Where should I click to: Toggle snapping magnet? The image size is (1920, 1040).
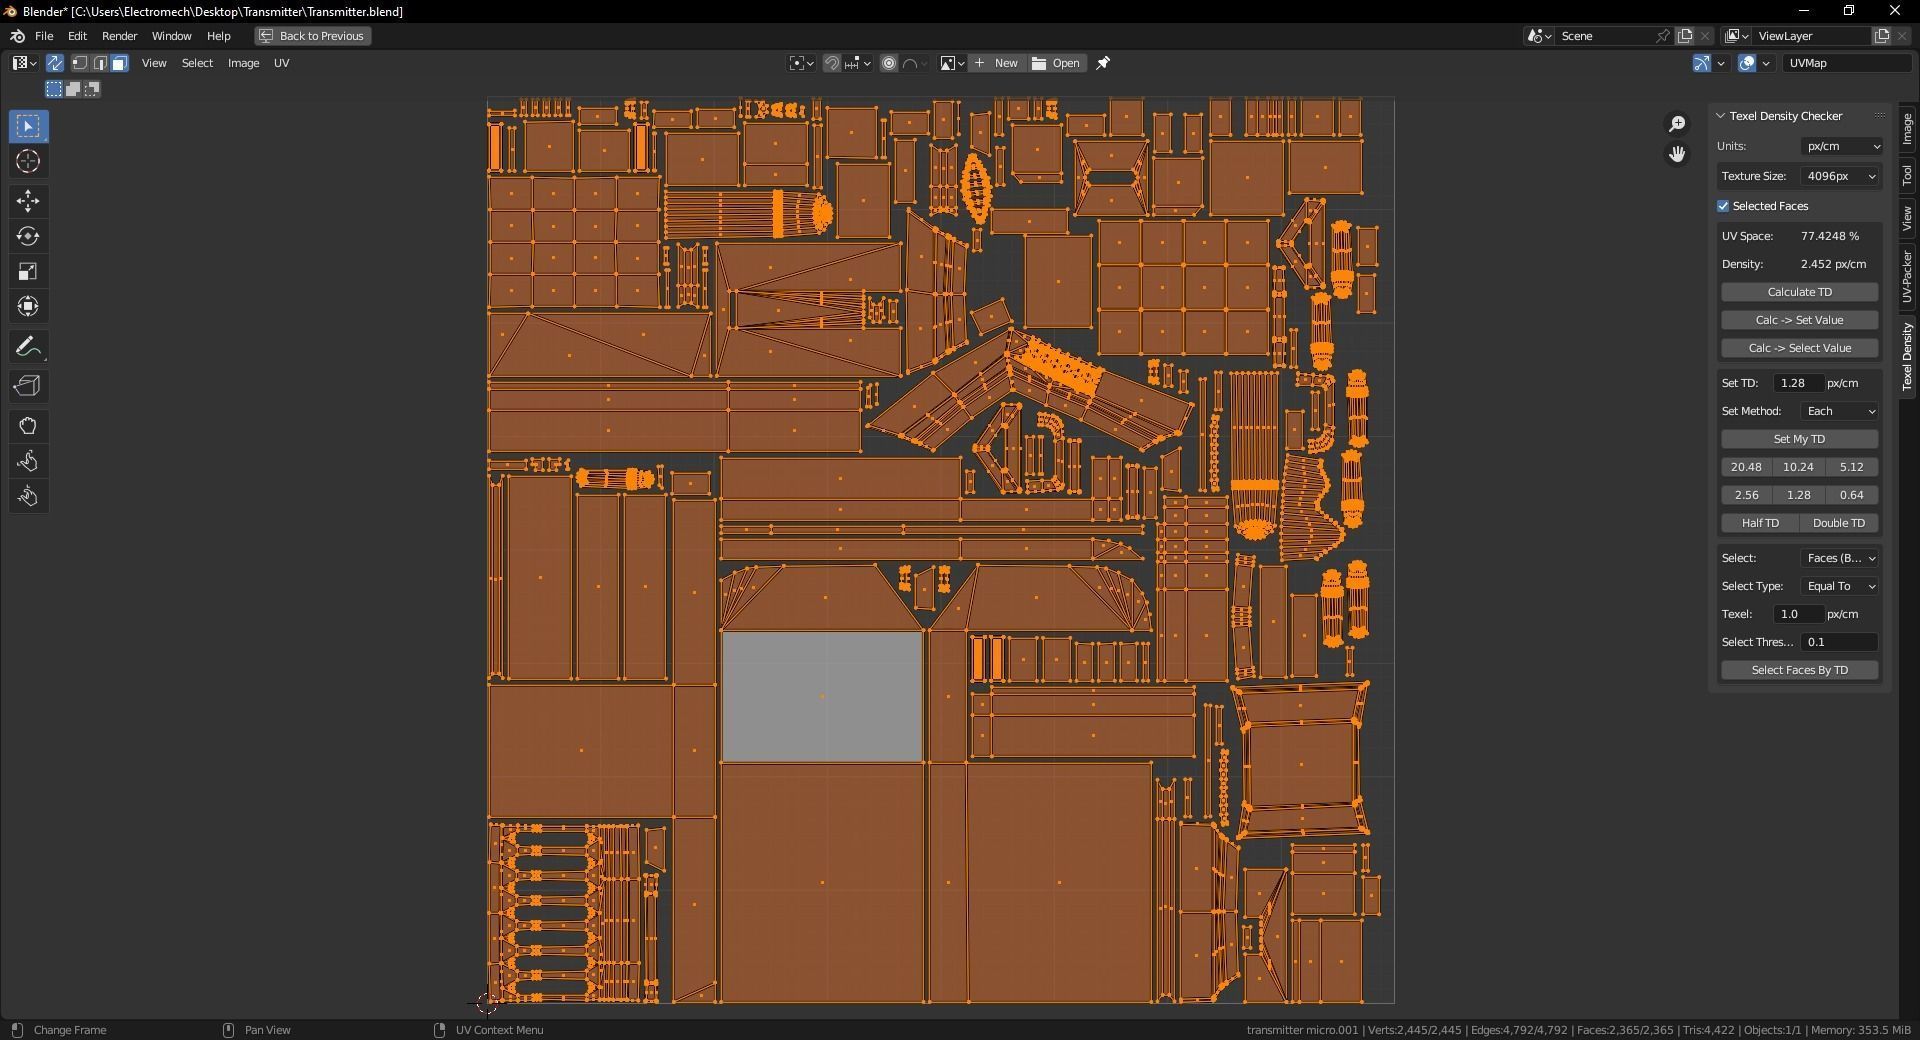click(x=832, y=63)
